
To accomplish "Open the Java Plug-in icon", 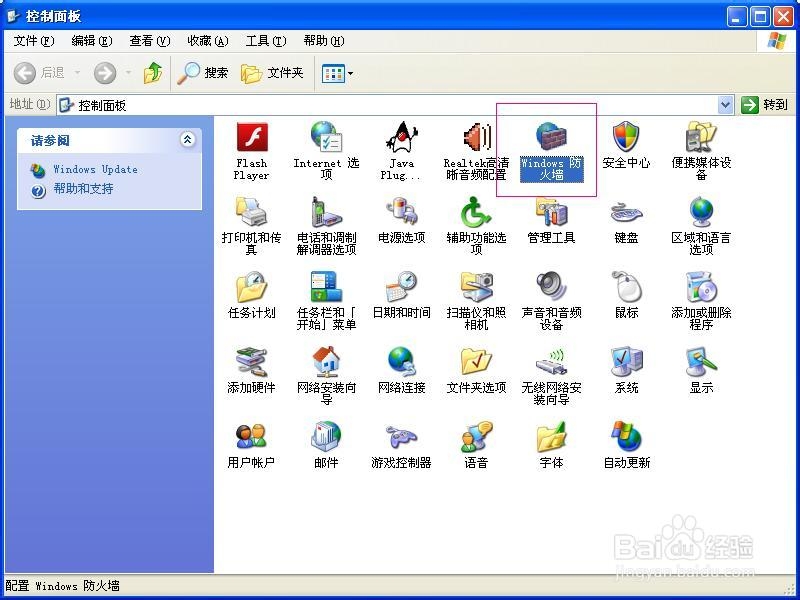I will (402, 138).
